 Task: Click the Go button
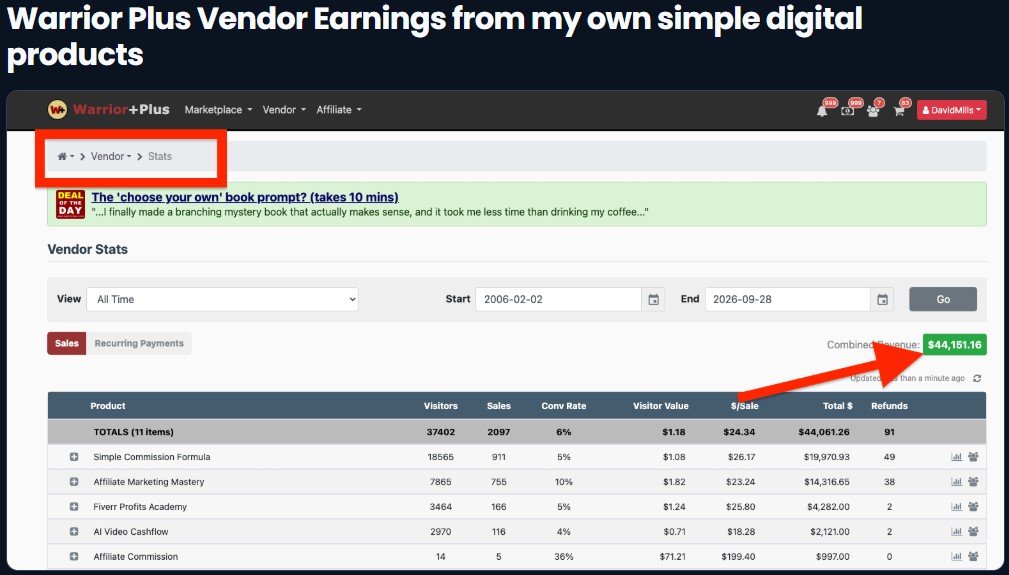[943, 299]
